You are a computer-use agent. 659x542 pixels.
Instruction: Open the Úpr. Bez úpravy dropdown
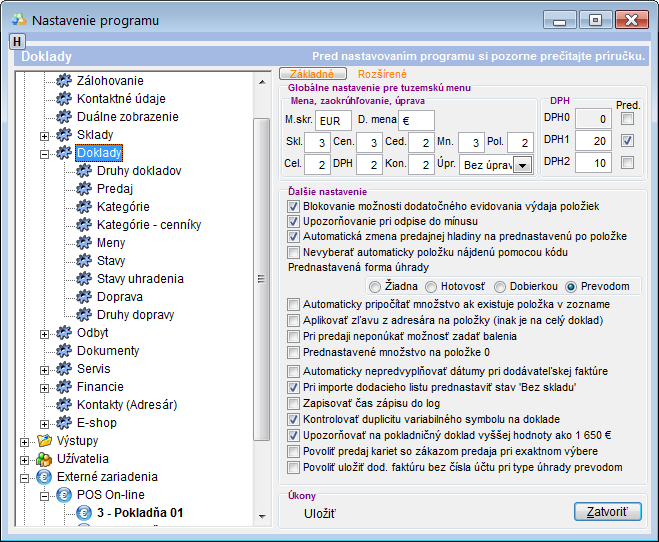click(x=520, y=166)
